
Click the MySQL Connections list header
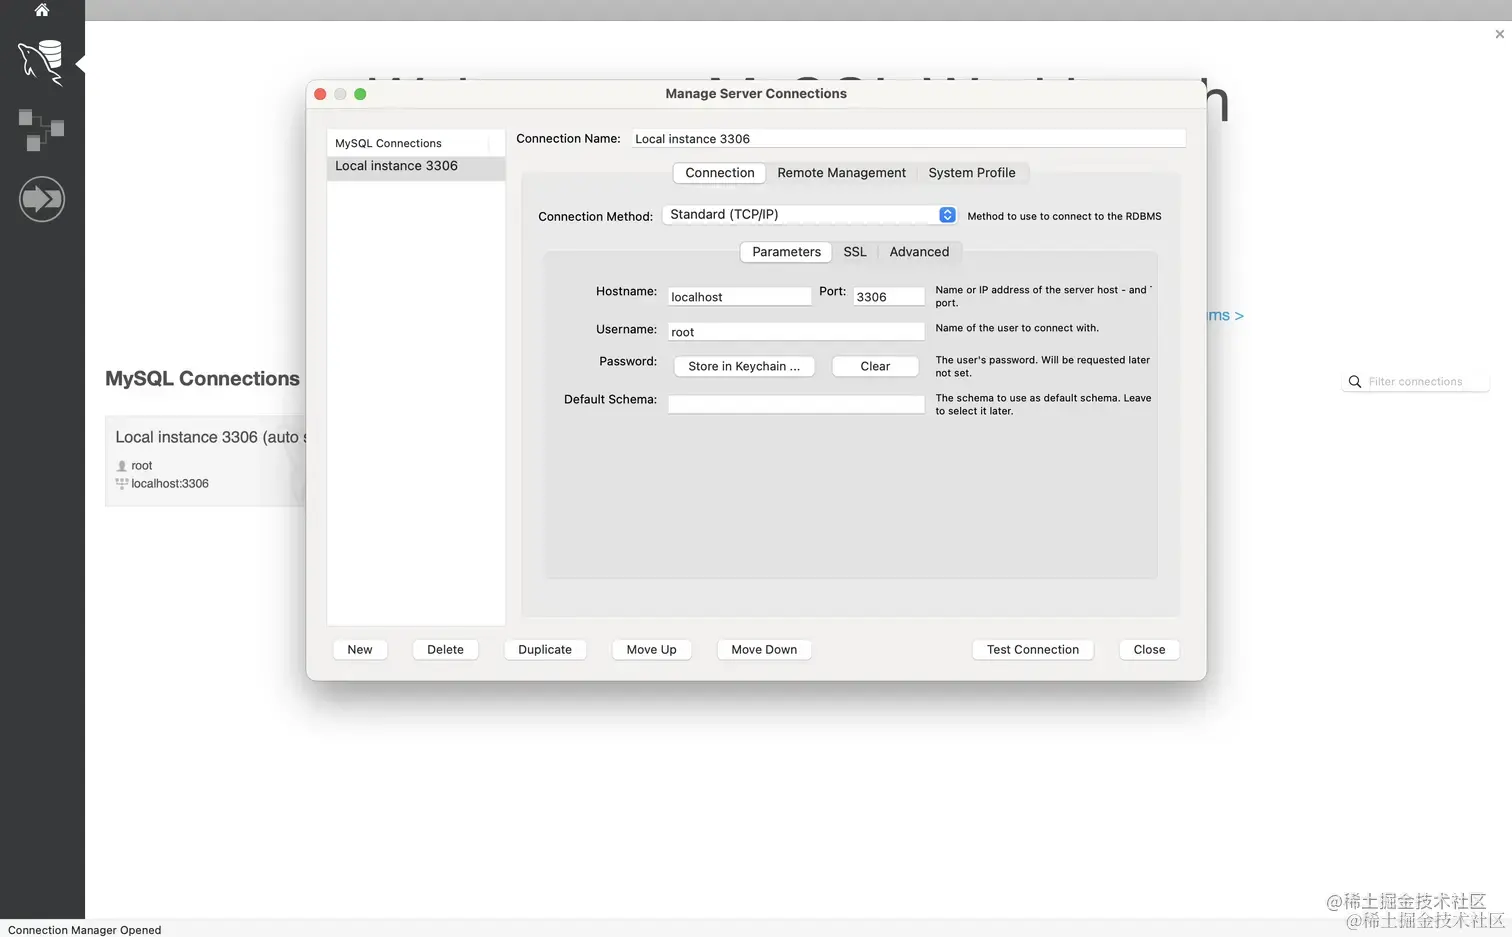pyautogui.click(x=416, y=143)
